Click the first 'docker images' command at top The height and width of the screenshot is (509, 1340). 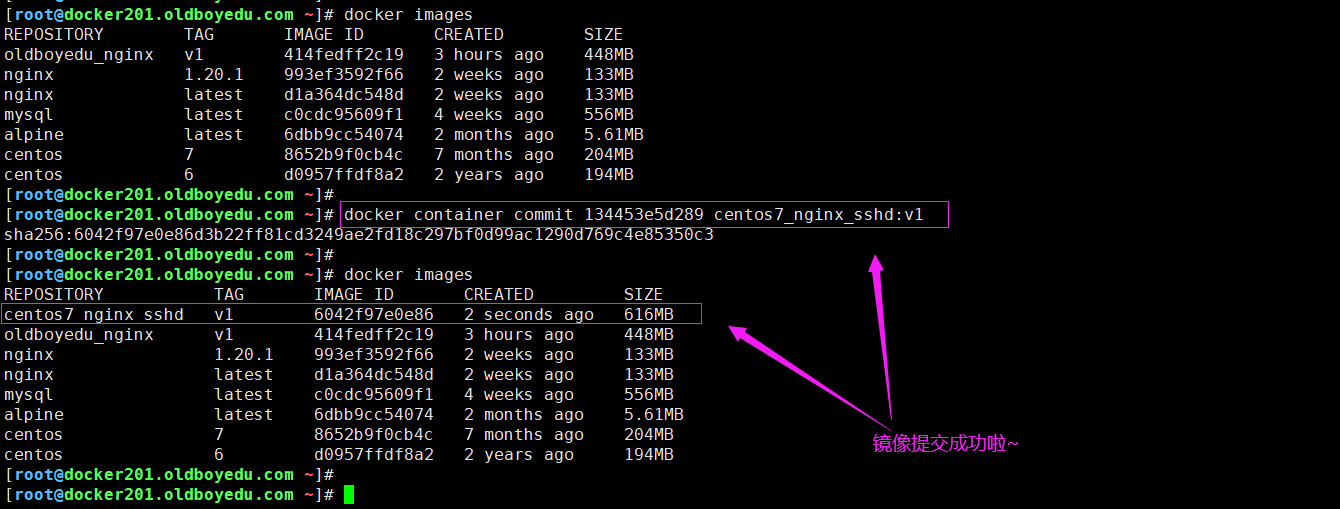tap(408, 15)
